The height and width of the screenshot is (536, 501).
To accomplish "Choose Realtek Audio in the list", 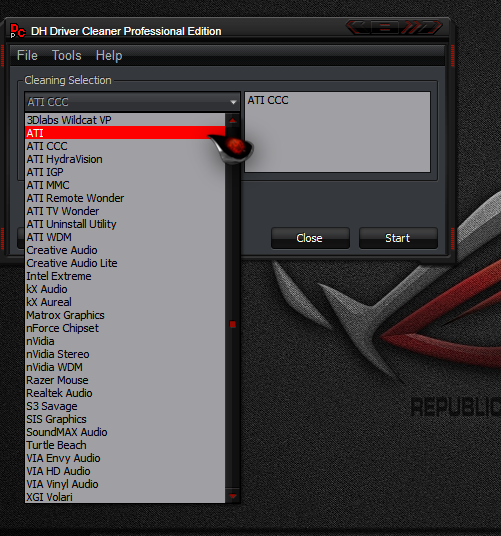I will tap(125, 393).
